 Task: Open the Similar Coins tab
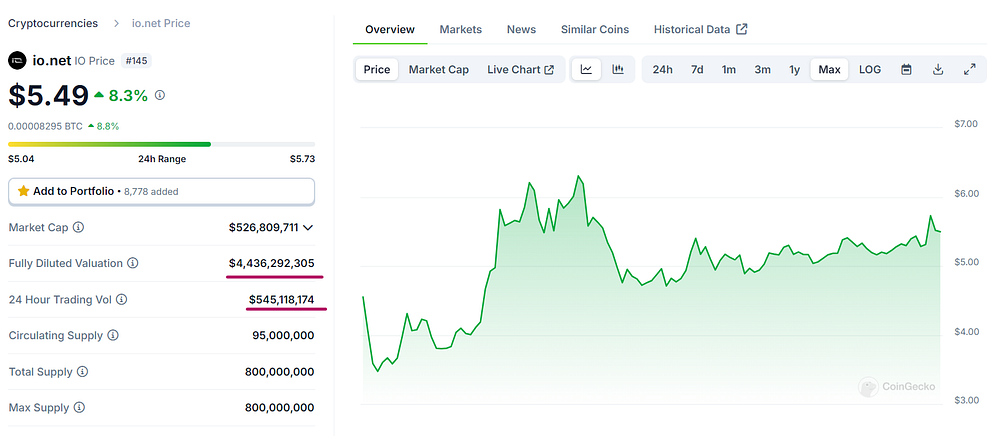595,29
